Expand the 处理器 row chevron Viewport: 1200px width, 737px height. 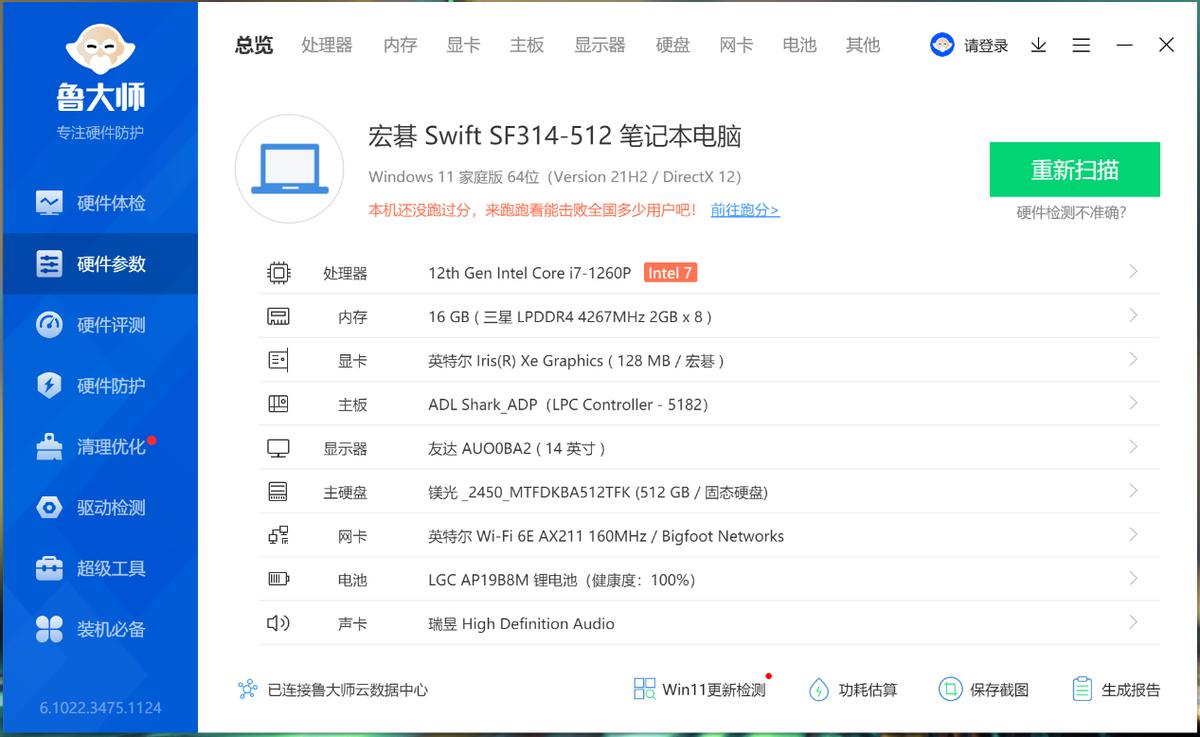pyautogui.click(x=1133, y=272)
